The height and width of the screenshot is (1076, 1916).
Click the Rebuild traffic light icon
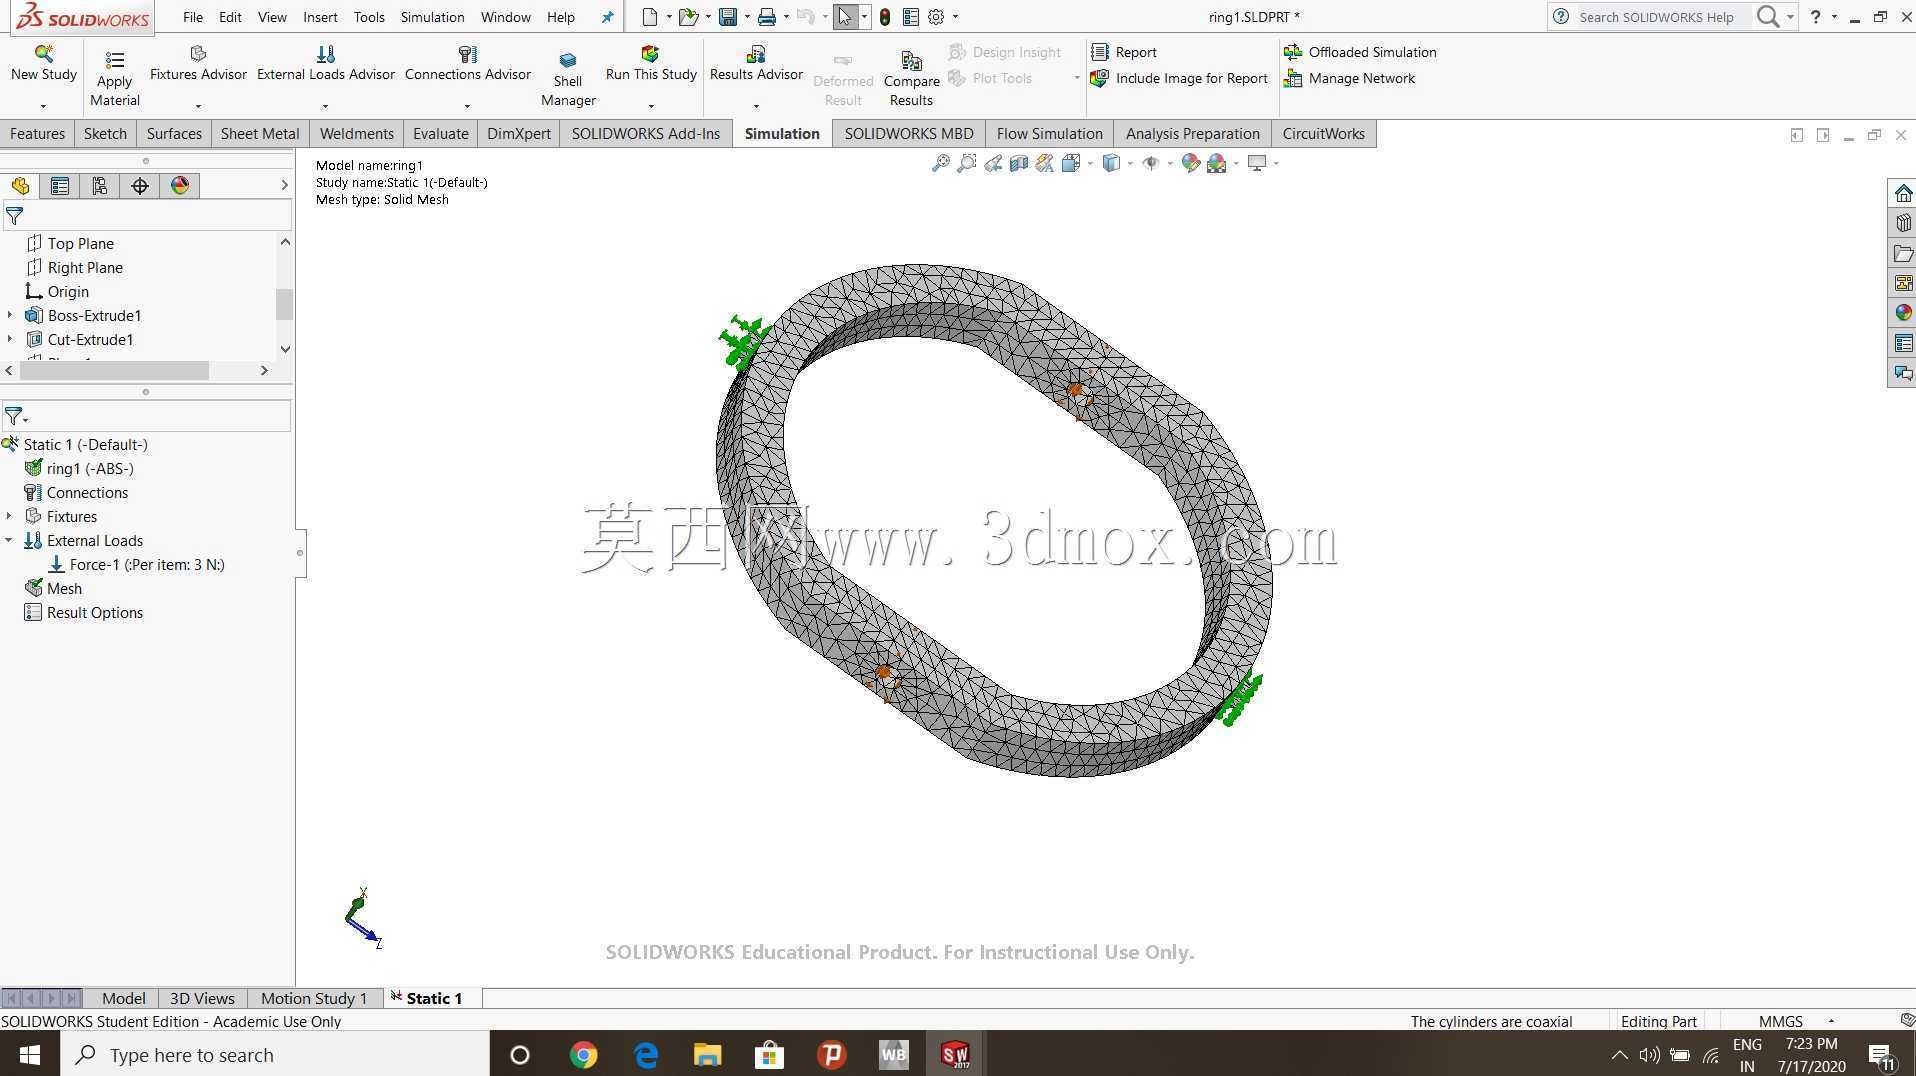pyautogui.click(x=885, y=17)
